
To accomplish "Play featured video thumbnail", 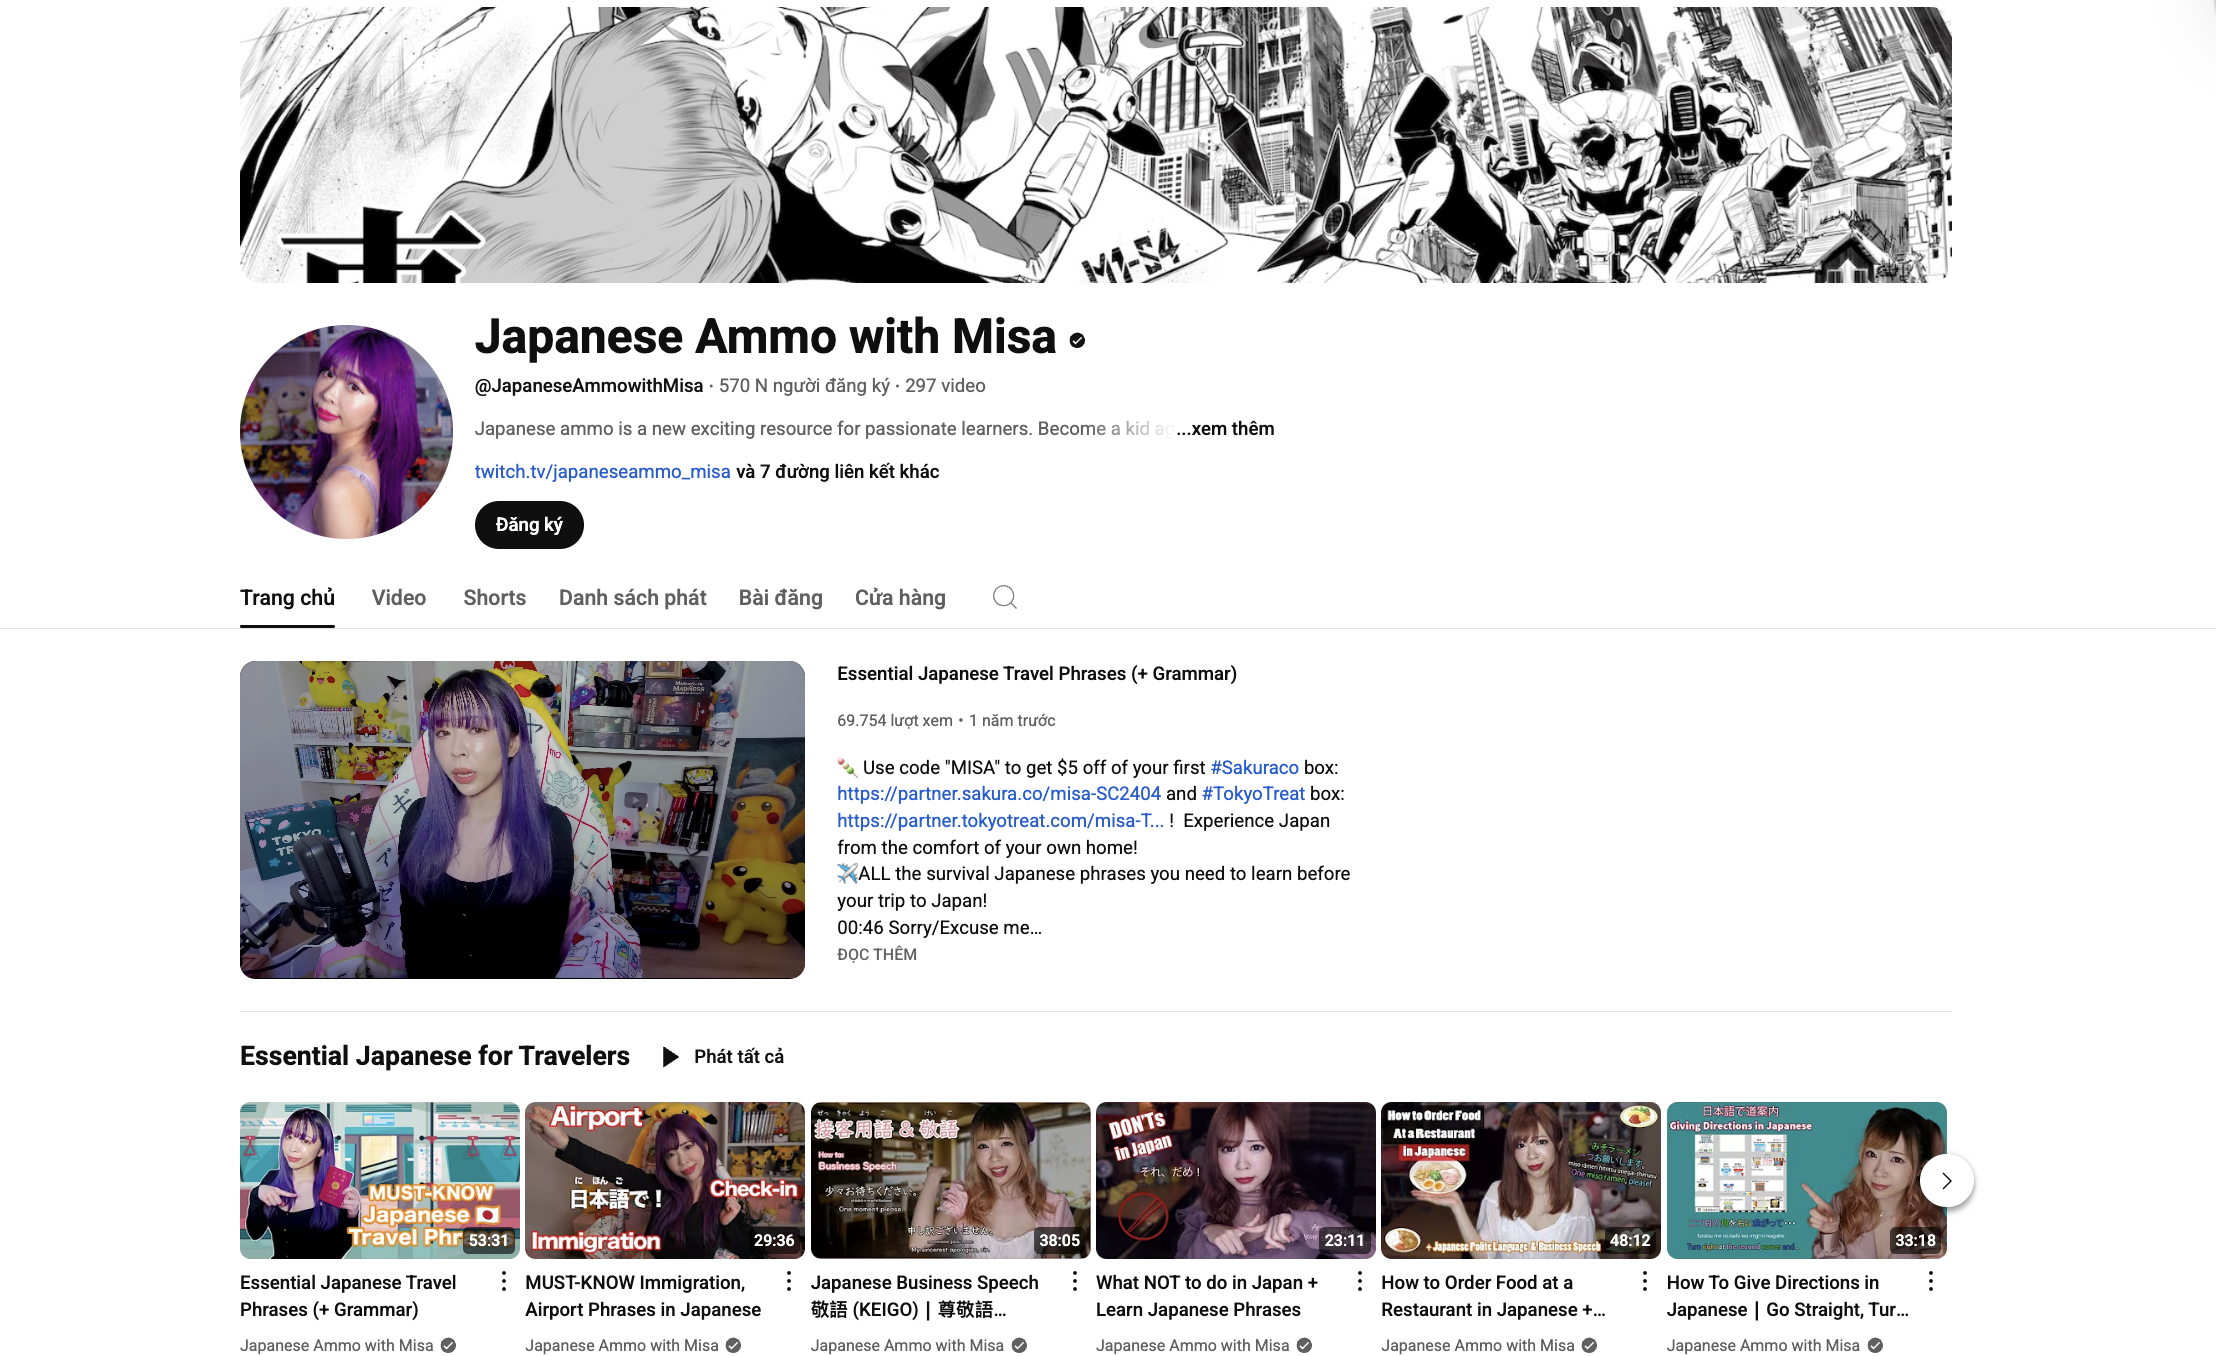I will tap(522, 820).
